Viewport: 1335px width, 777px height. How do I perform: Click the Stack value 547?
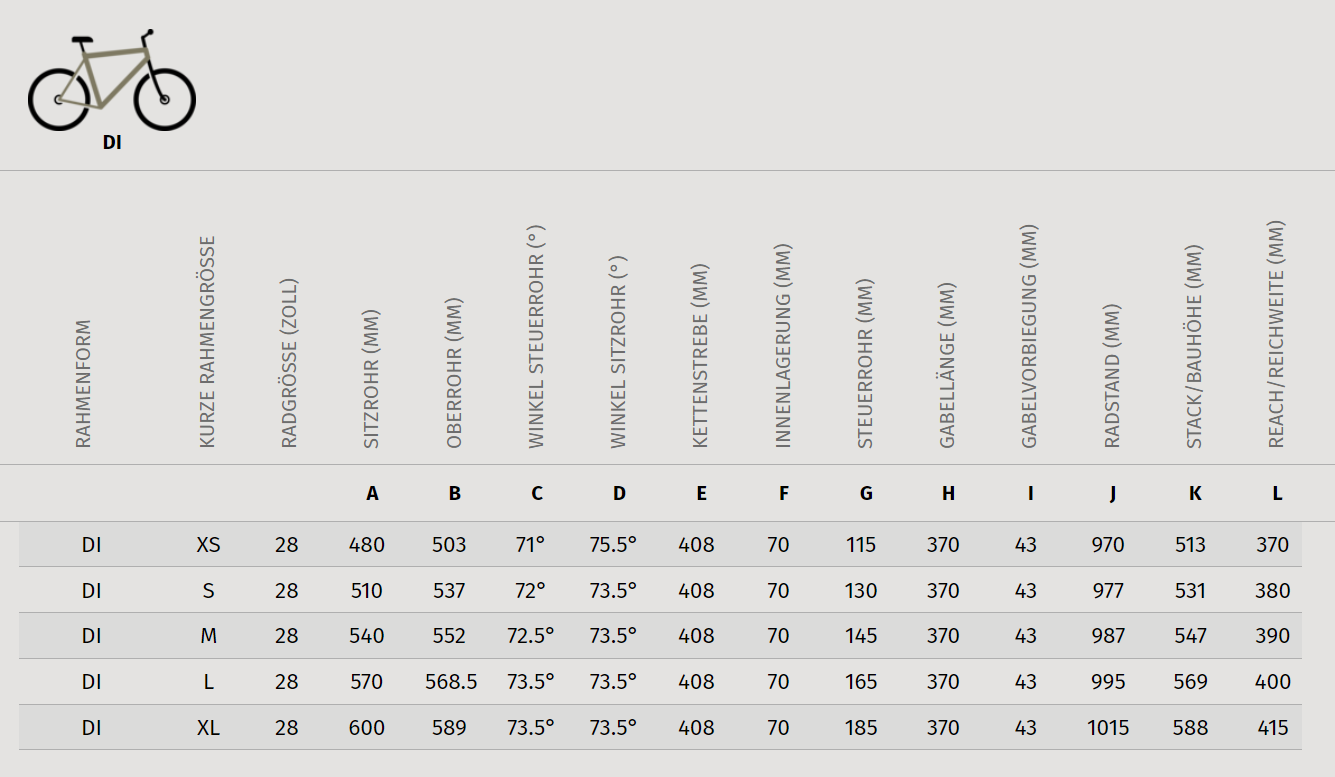click(1190, 636)
